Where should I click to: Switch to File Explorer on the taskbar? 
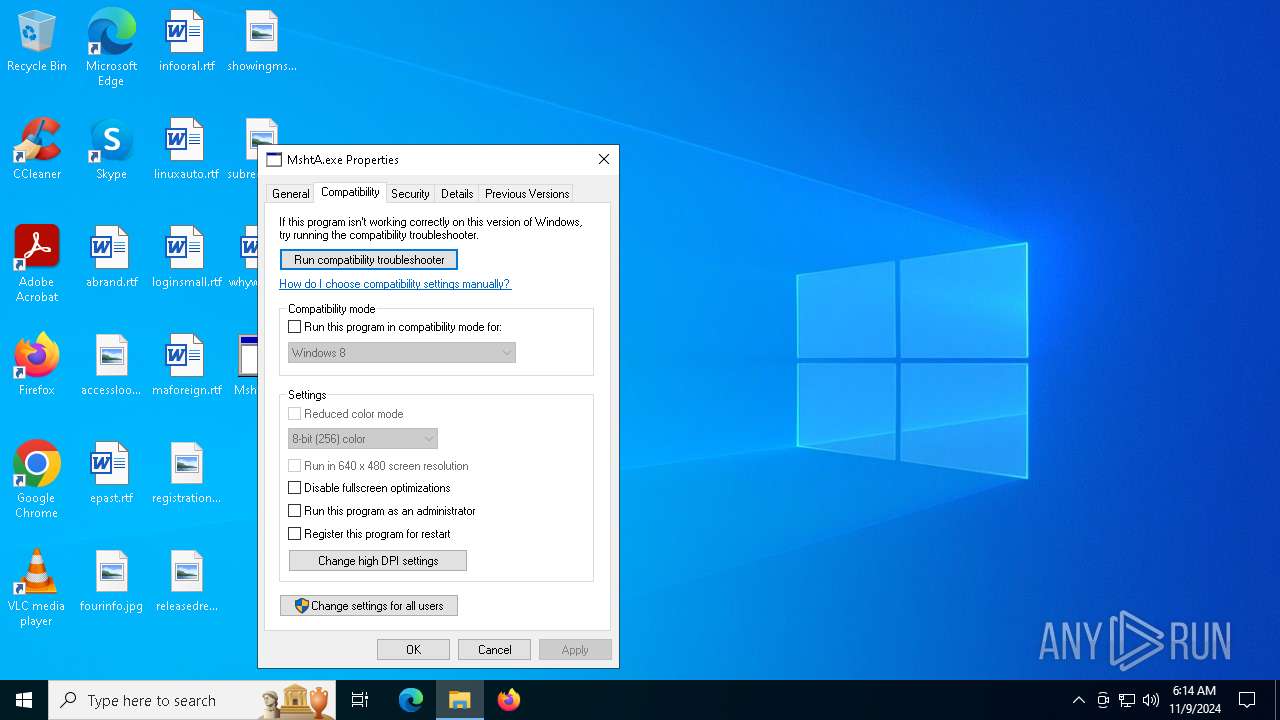click(460, 700)
